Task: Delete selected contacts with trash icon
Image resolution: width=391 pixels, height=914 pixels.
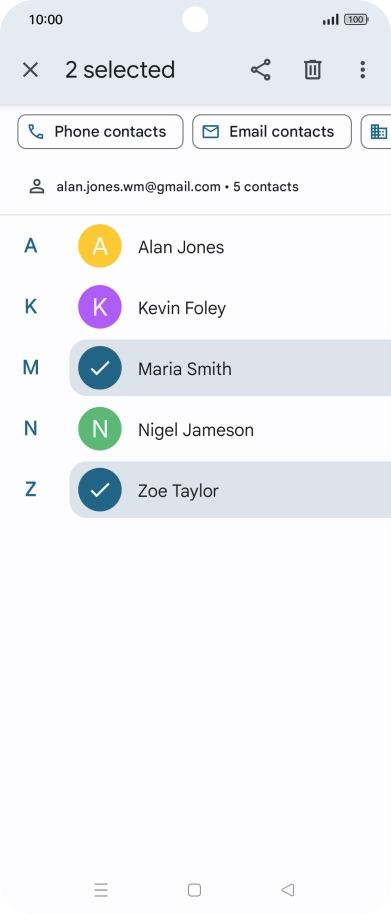Action: (312, 70)
